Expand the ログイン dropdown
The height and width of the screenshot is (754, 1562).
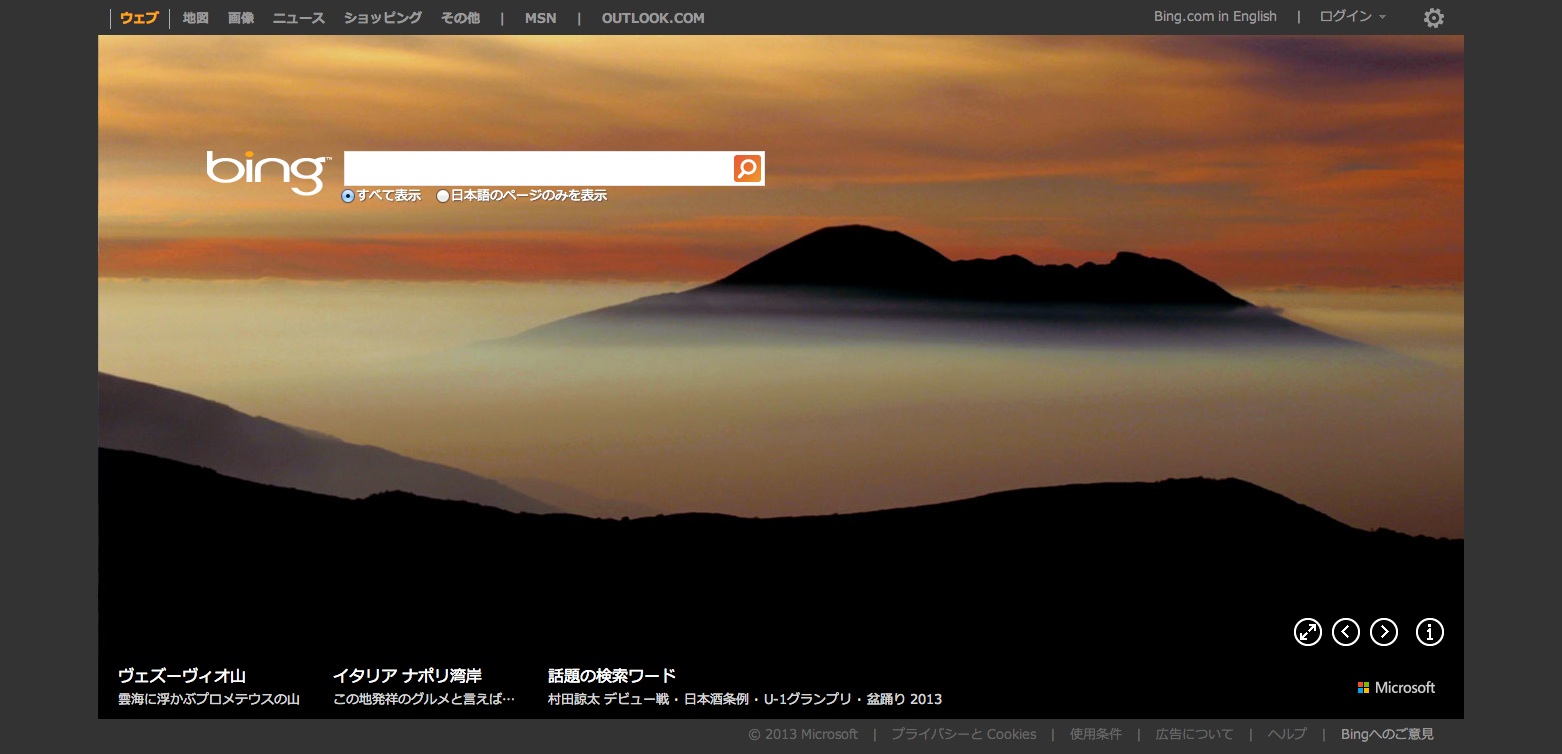coord(1352,17)
